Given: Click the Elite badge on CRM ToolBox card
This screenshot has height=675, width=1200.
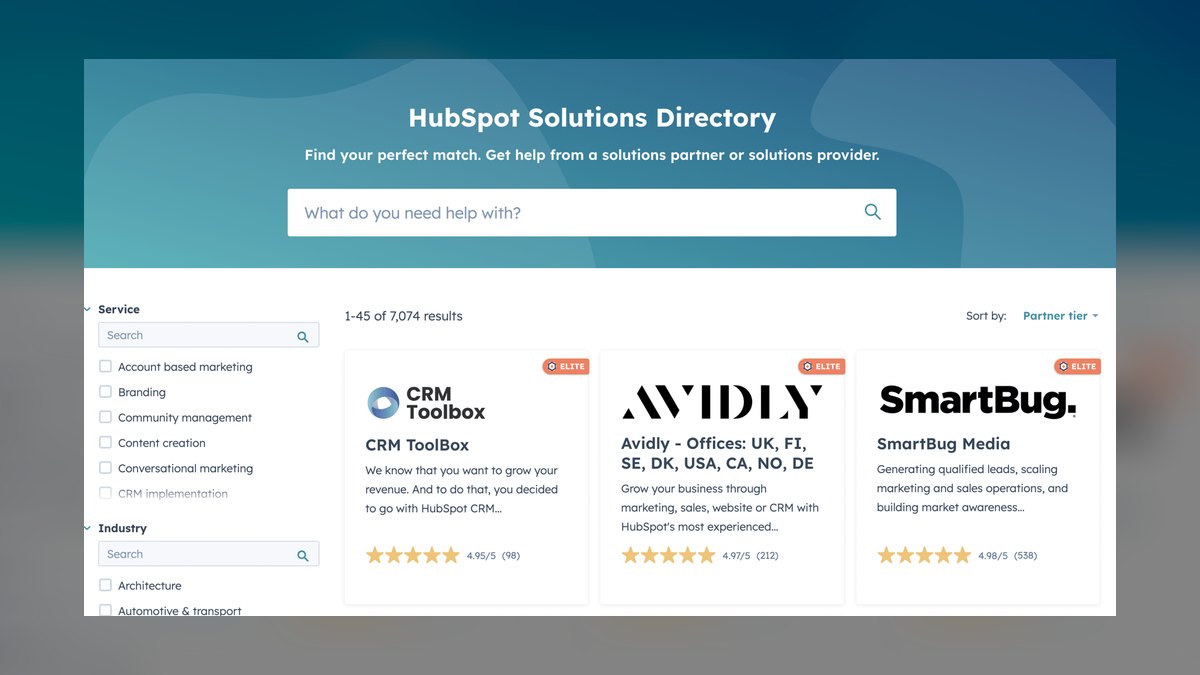Looking at the screenshot, I should pyautogui.click(x=566, y=366).
